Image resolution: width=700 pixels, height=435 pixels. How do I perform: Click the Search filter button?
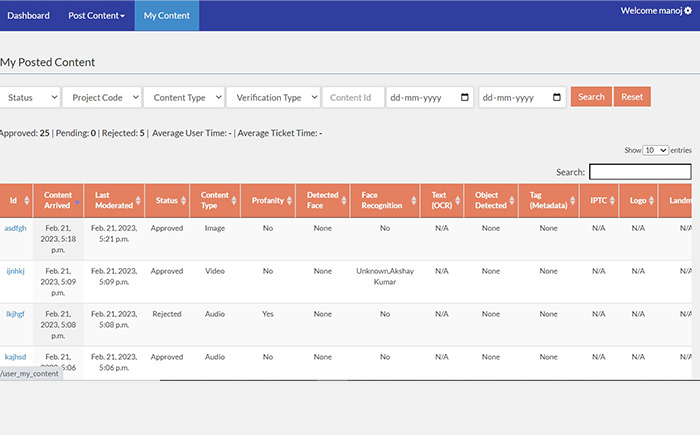[x=591, y=96]
